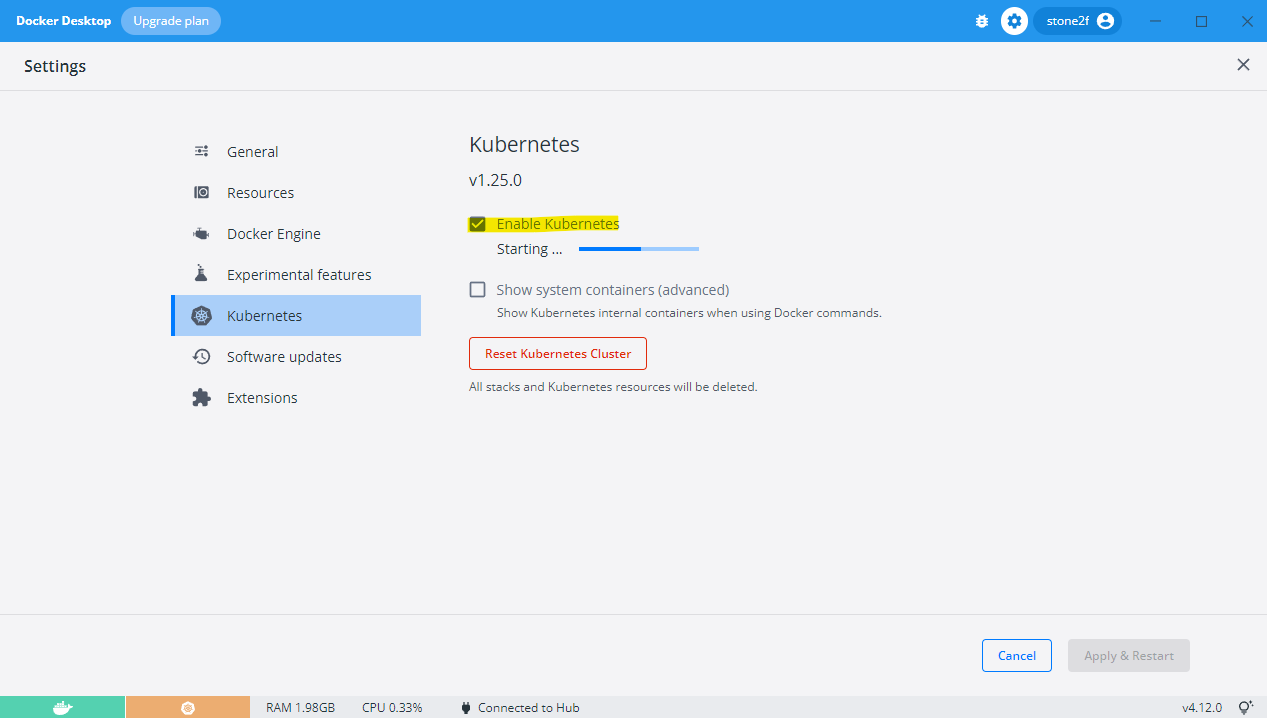Image resolution: width=1267 pixels, height=718 pixels.
Task: Click the General sliders icon
Action: [x=201, y=152]
